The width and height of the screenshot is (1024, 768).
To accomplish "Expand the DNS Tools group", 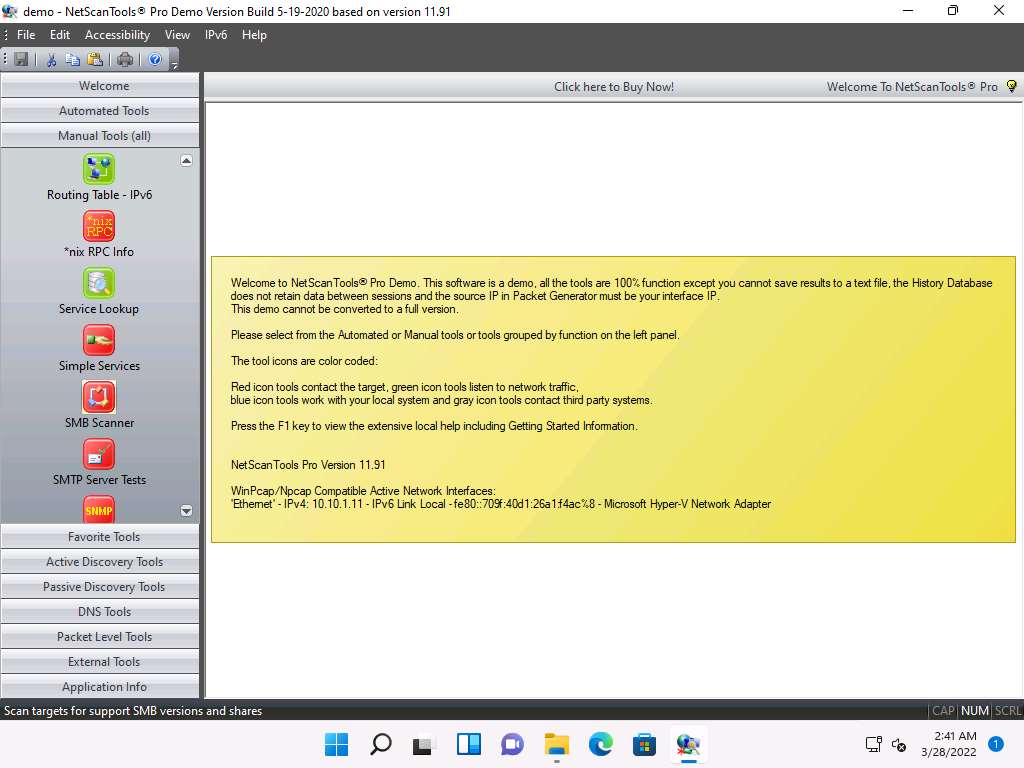I will point(104,612).
